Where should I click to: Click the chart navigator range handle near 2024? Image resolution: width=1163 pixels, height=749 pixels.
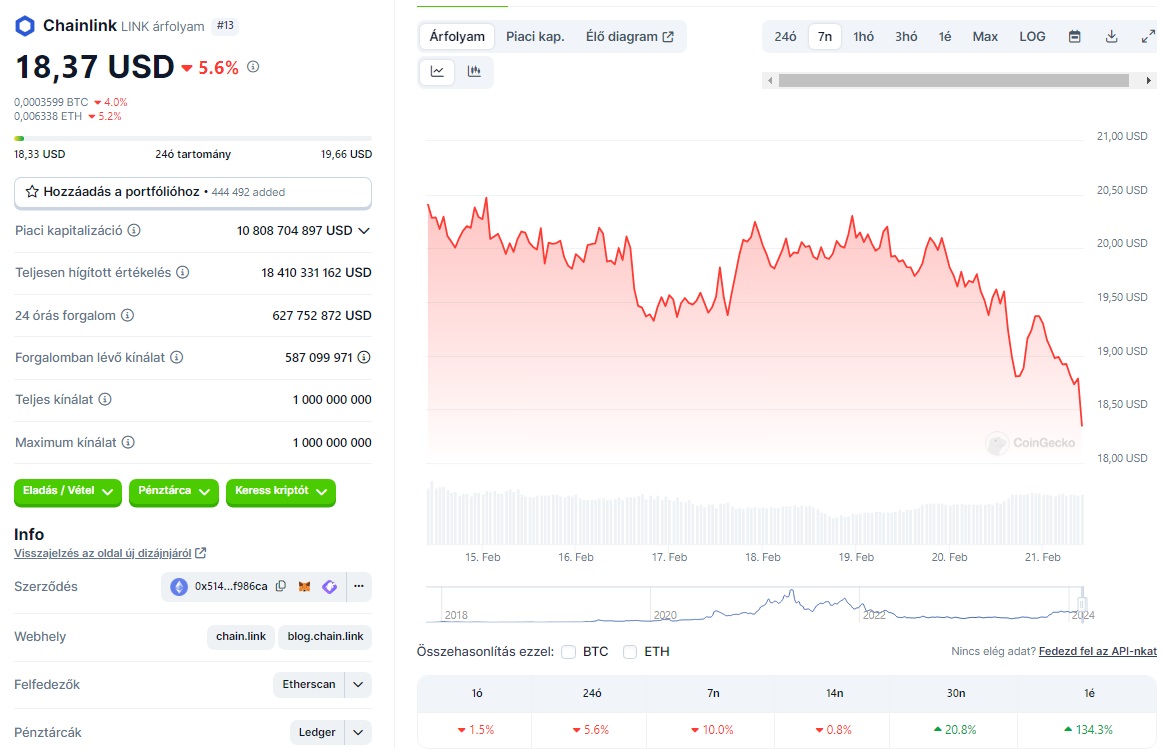click(x=1082, y=604)
